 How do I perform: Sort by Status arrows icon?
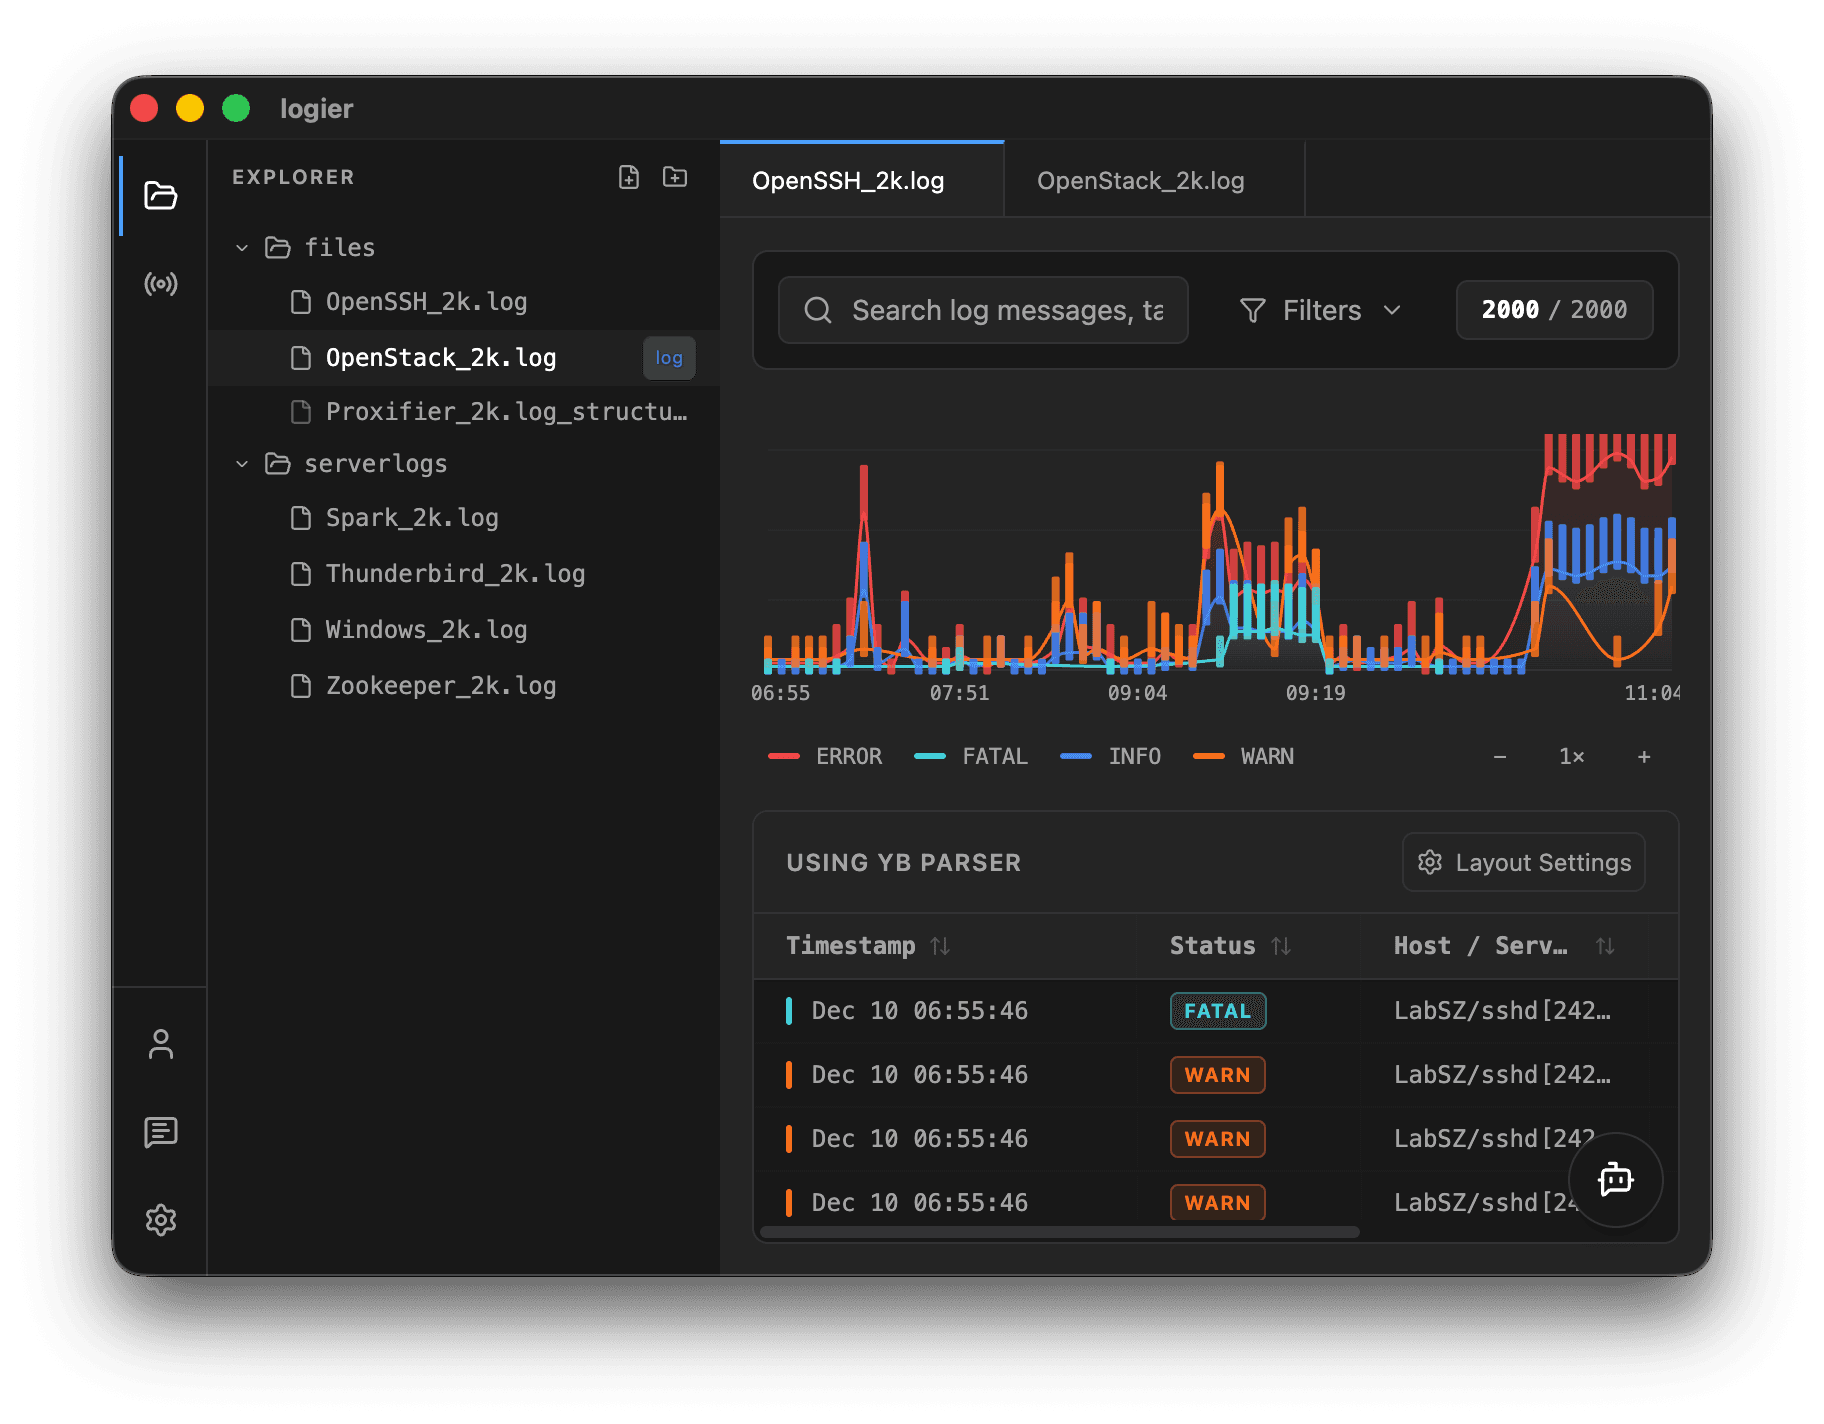pos(1281,946)
